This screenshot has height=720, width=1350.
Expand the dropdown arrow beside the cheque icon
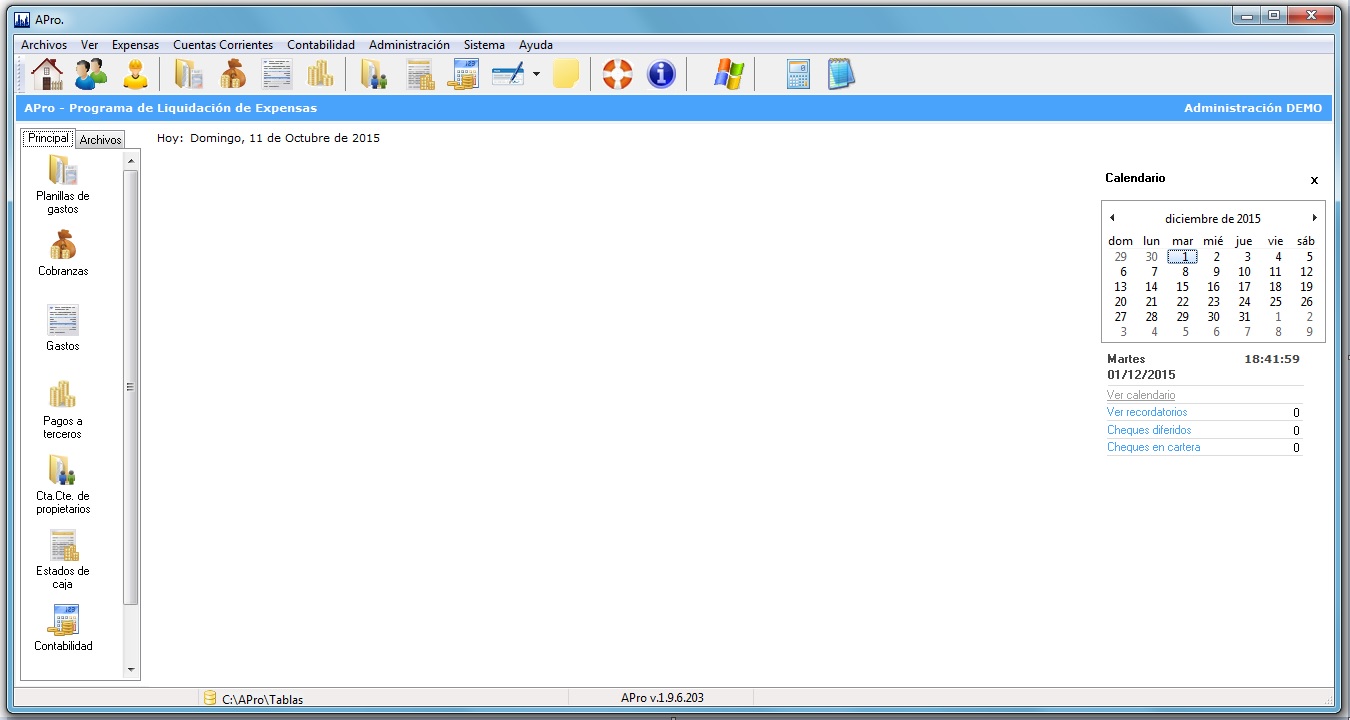(x=537, y=75)
